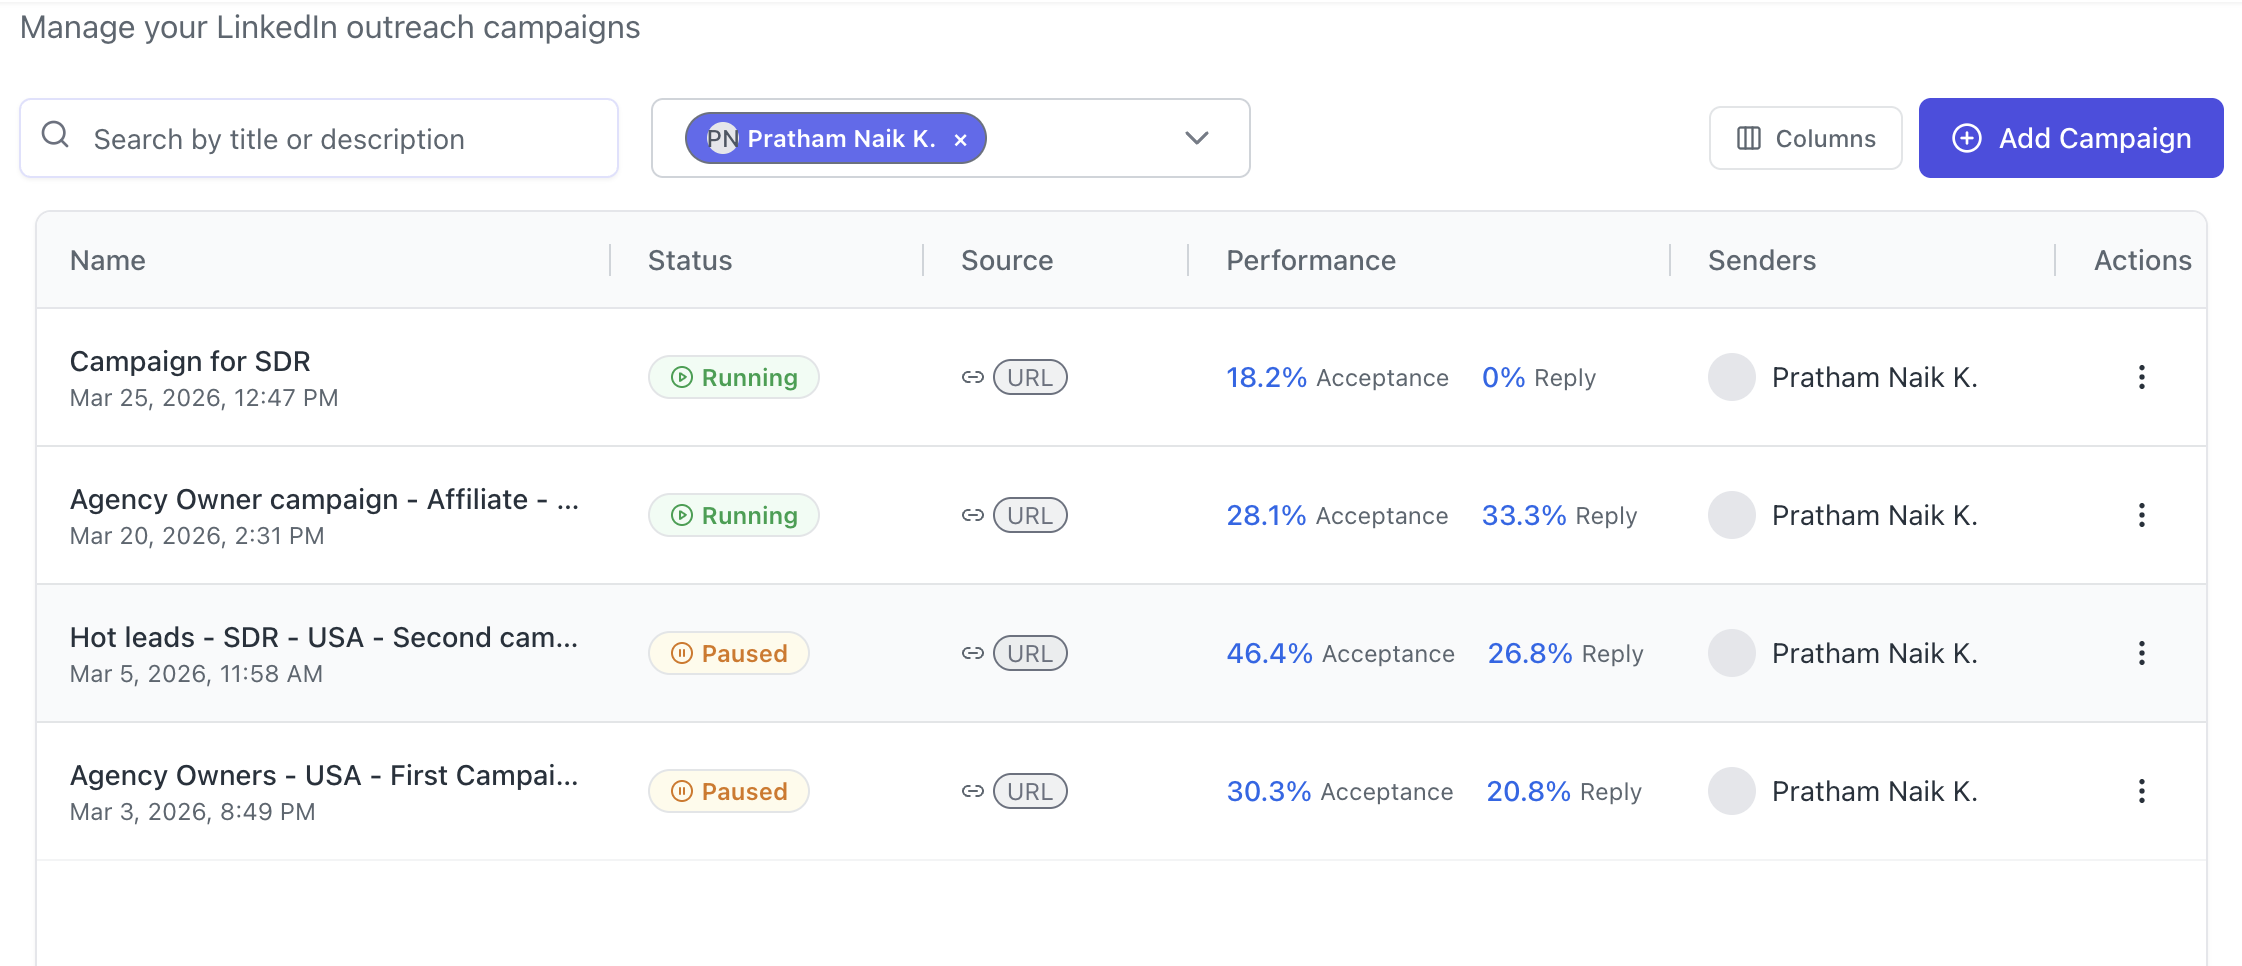Click Running status badge for Campaign for SDR
This screenshot has width=2242, height=966.
click(733, 377)
